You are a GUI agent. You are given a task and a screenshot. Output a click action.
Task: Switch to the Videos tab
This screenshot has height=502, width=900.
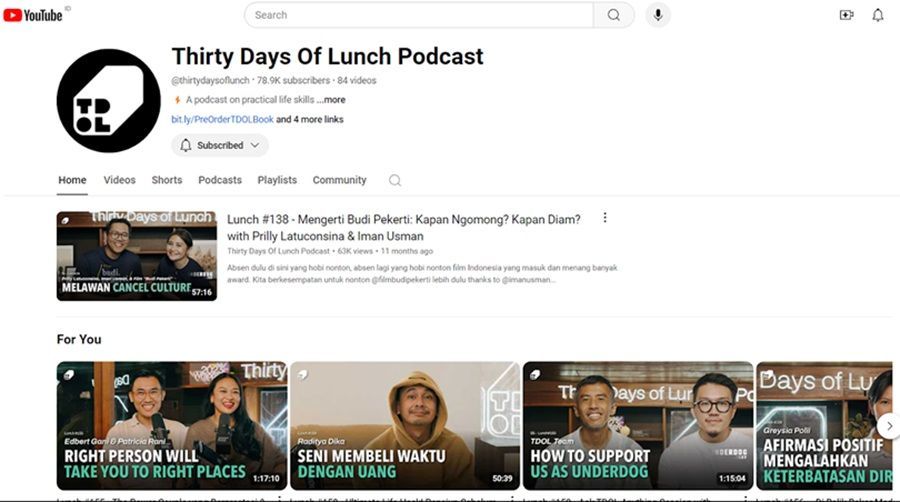pyautogui.click(x=119, y=180)
